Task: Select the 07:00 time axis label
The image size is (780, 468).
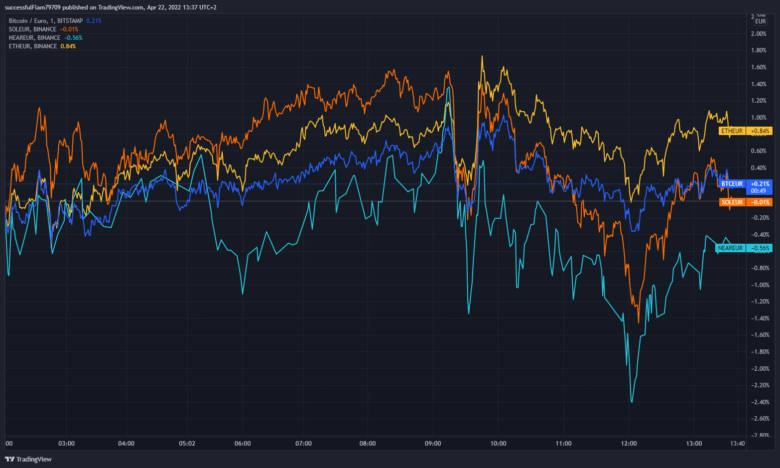Action: [x=303, y=444]
